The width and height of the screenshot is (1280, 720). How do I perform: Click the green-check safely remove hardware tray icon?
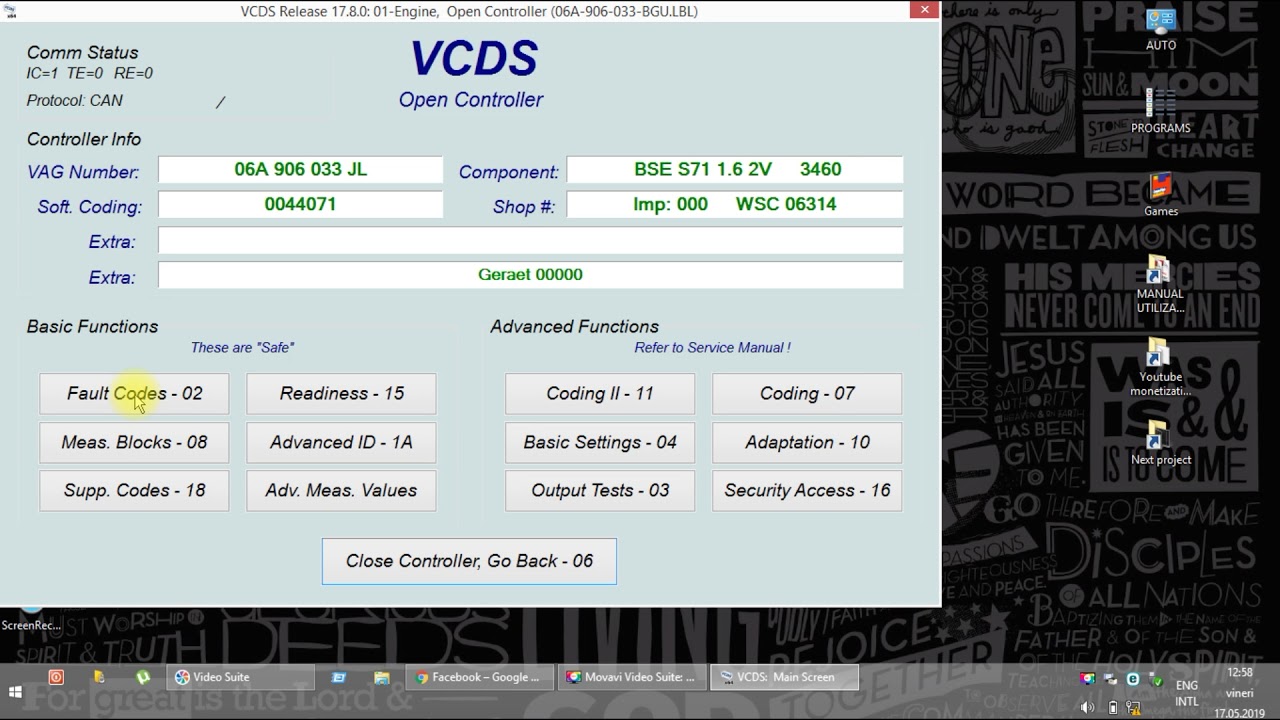1155,679
